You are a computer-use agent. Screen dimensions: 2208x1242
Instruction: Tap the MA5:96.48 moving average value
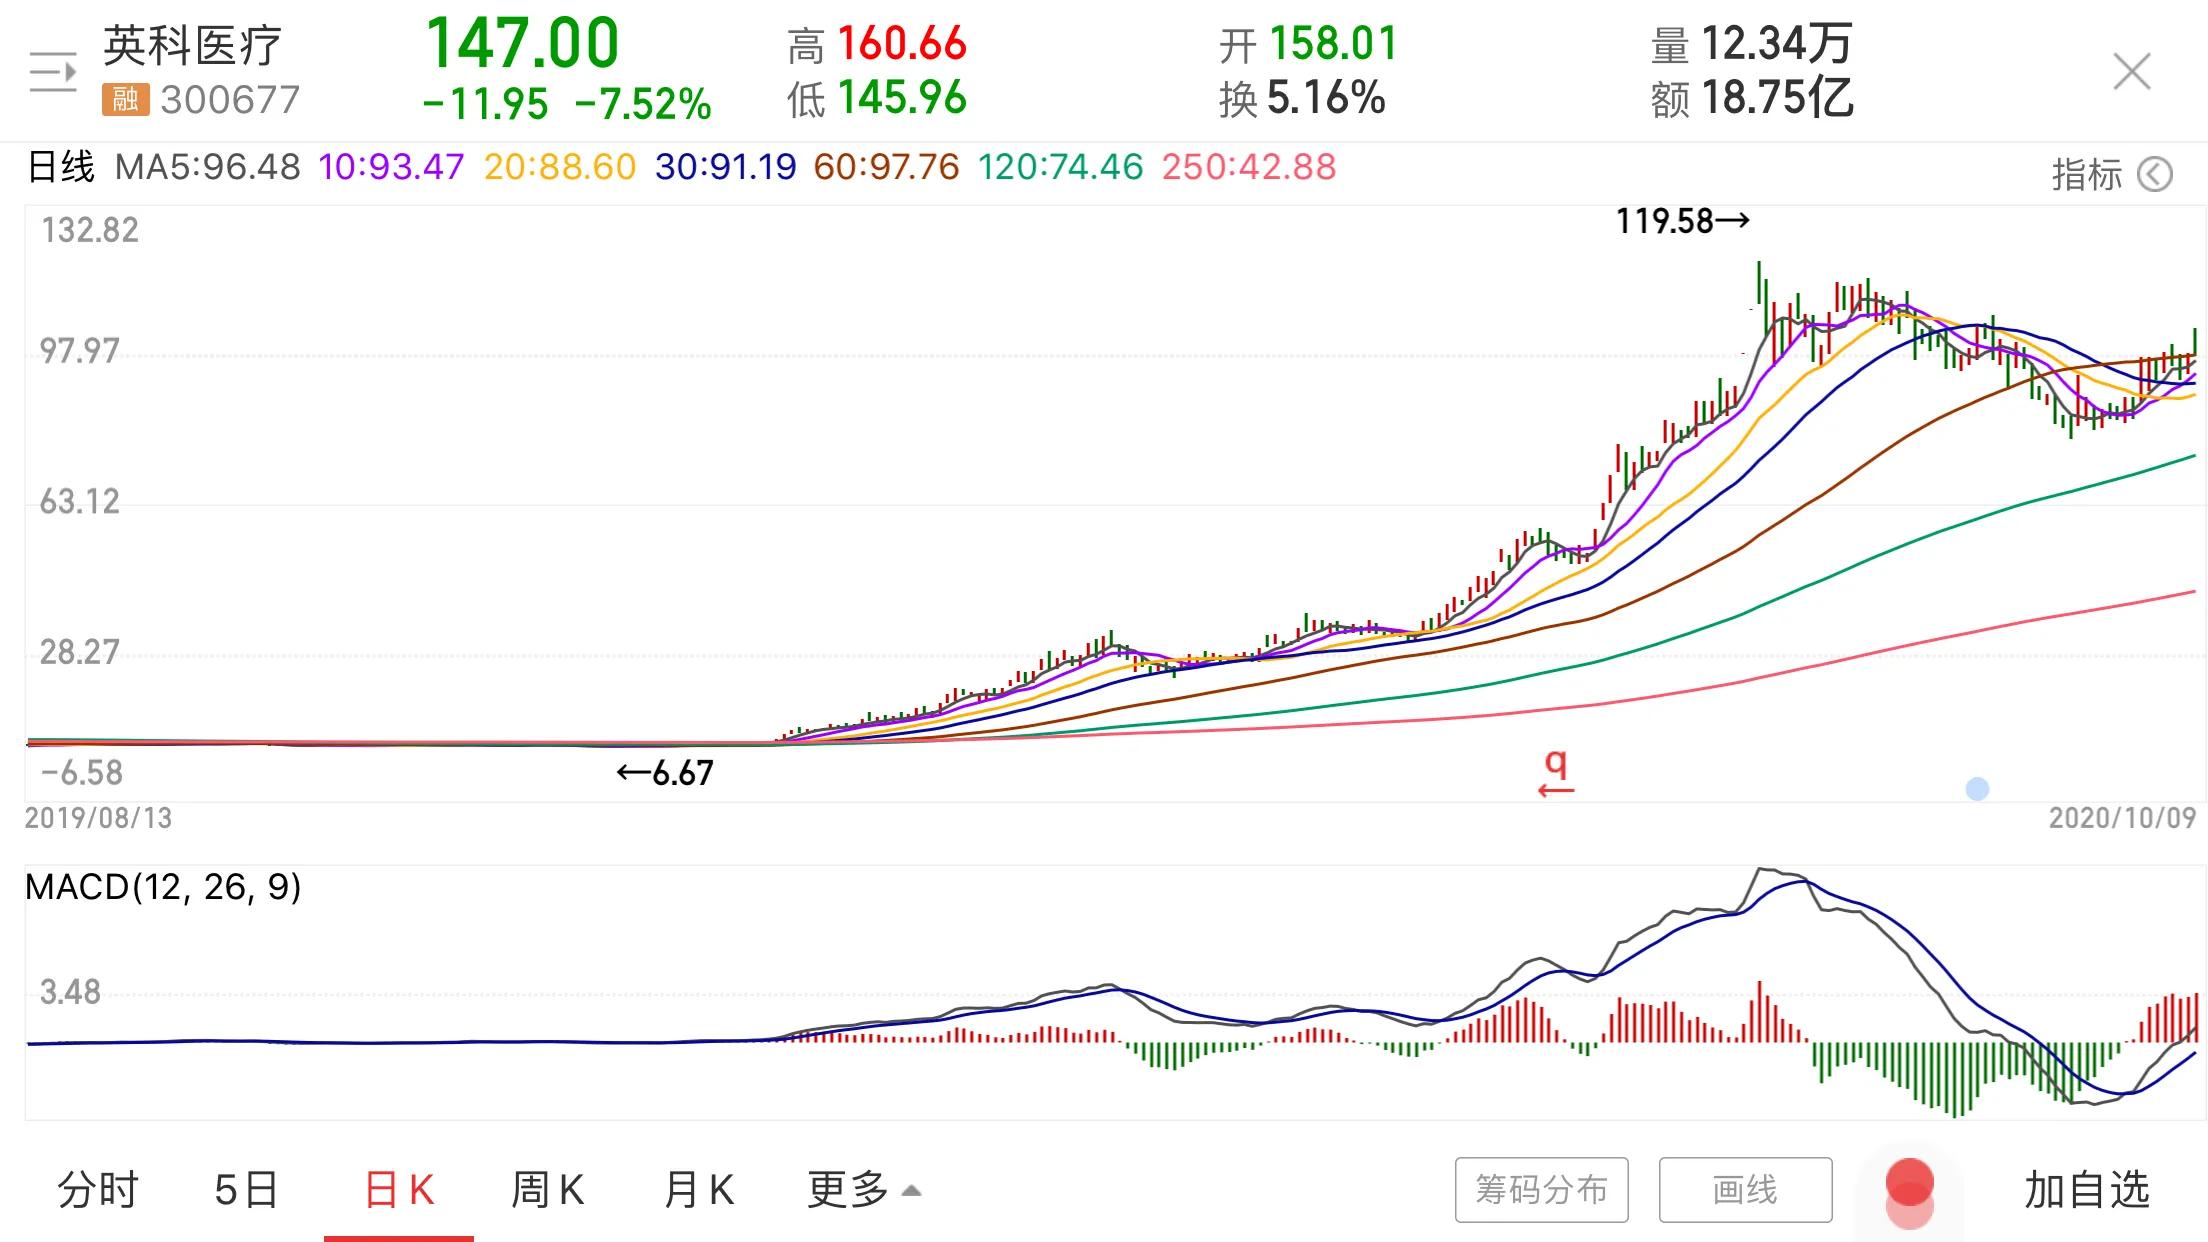pyautogui.click(x=208, y=167)
